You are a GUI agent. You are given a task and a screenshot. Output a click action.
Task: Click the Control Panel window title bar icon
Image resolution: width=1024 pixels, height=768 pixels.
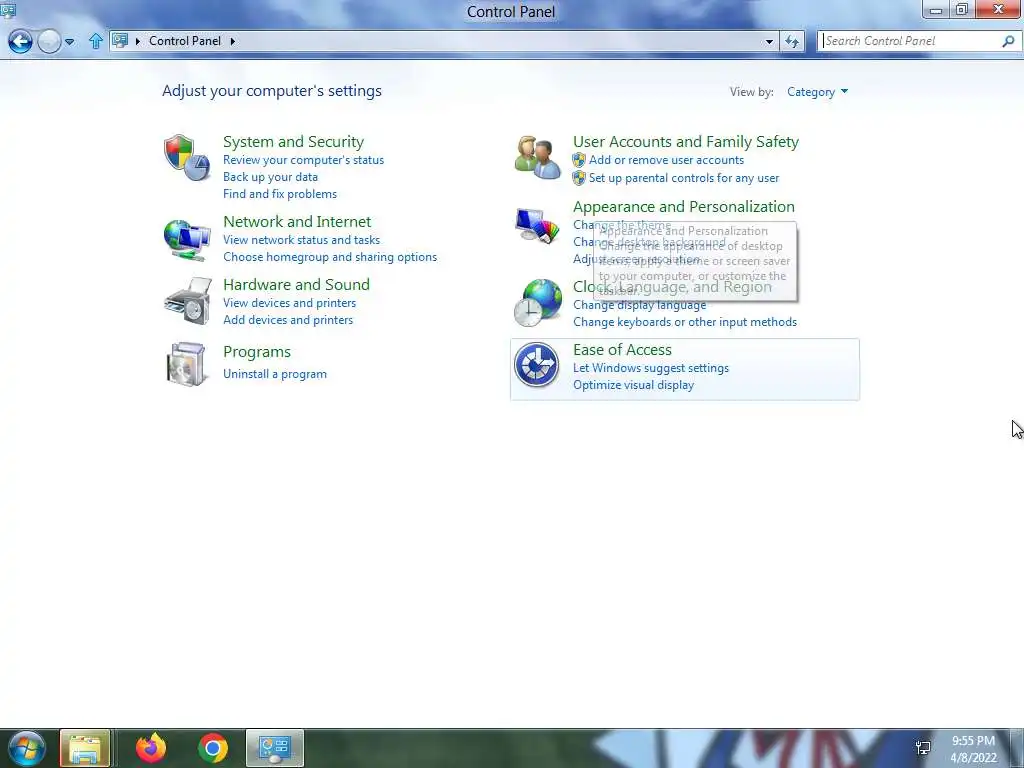(8, 10)
